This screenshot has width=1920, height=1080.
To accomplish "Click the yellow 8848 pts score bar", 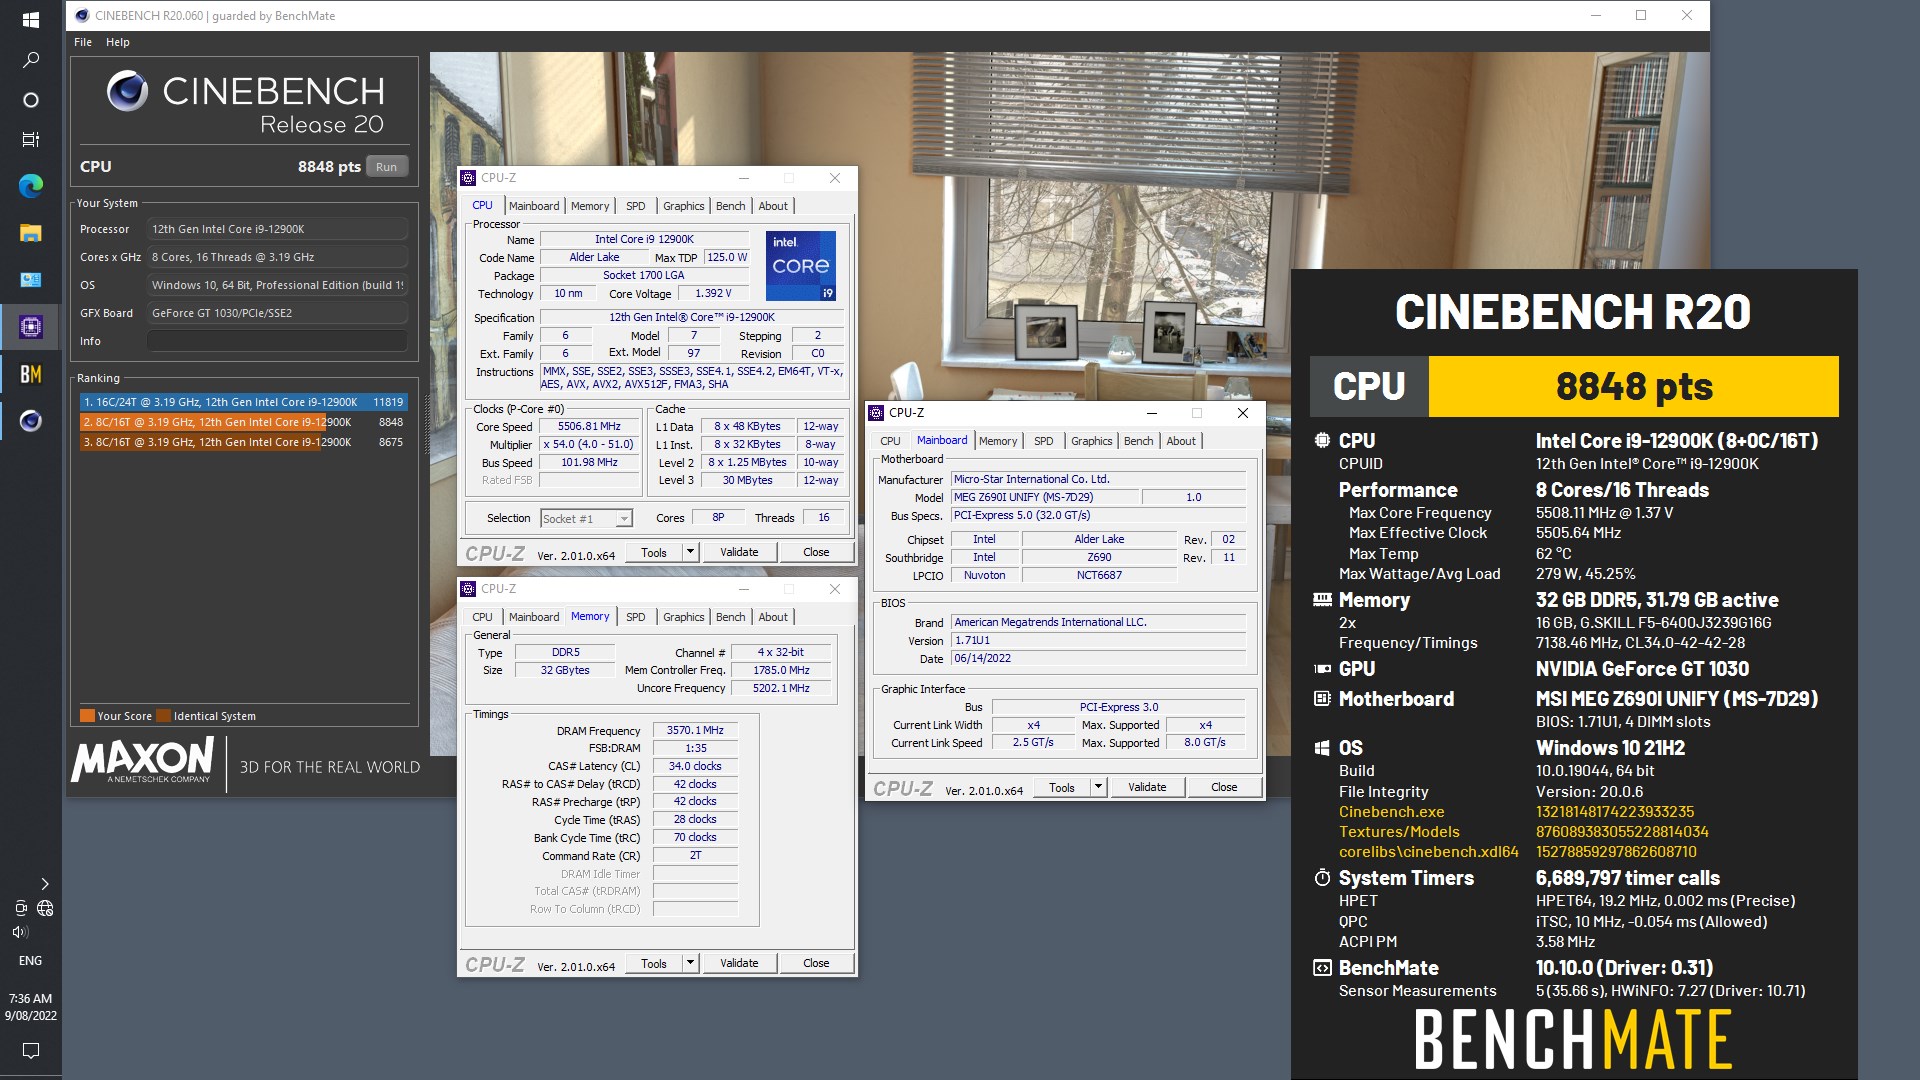I will tap(1633, 386).
